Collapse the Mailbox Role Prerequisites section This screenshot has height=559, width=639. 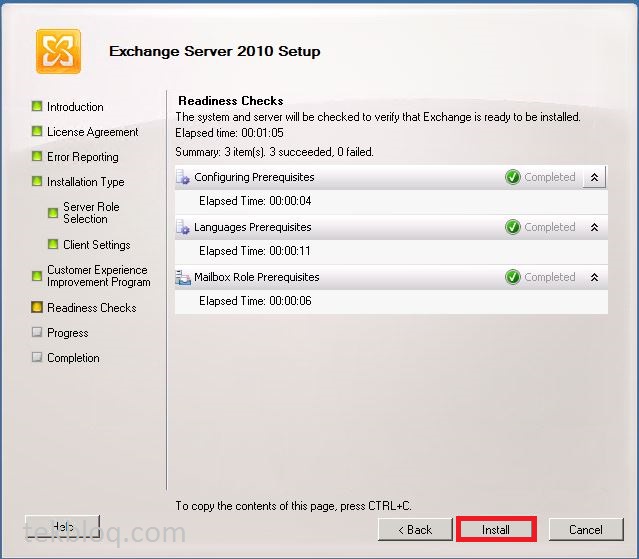pos(594,277)
